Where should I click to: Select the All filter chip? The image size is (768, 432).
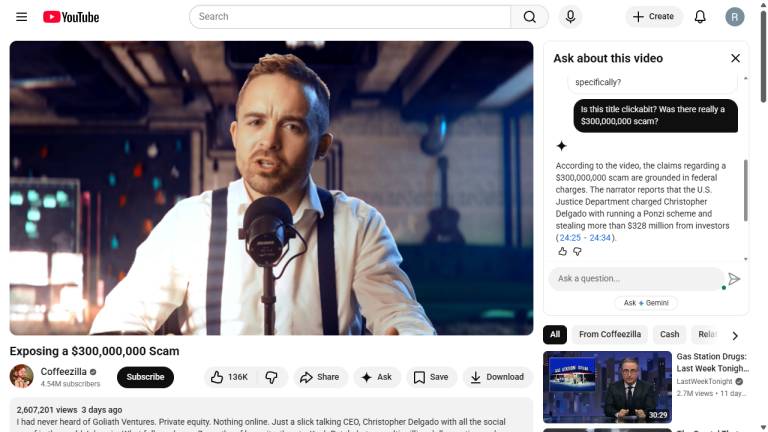coord(554,335)
